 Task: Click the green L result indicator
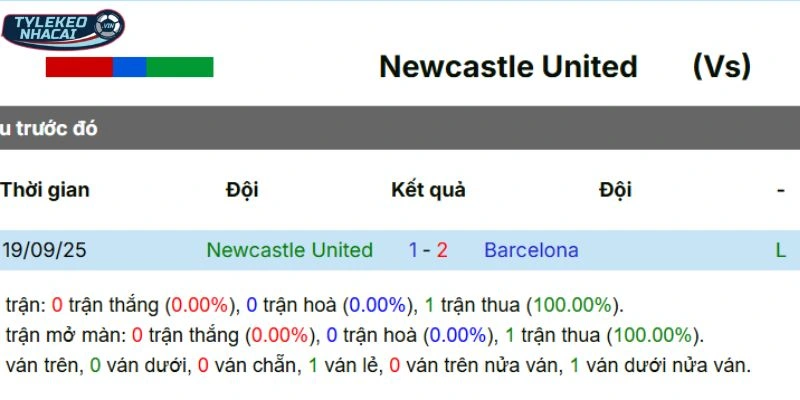(x=781, y=250)
